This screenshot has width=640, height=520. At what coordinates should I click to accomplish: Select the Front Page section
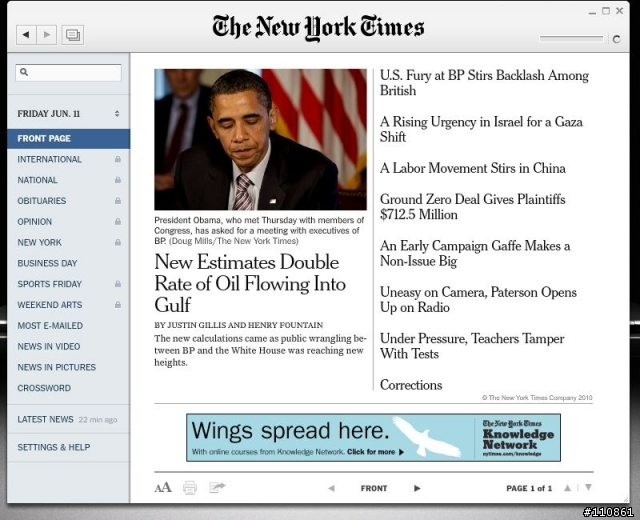[68, 139]
